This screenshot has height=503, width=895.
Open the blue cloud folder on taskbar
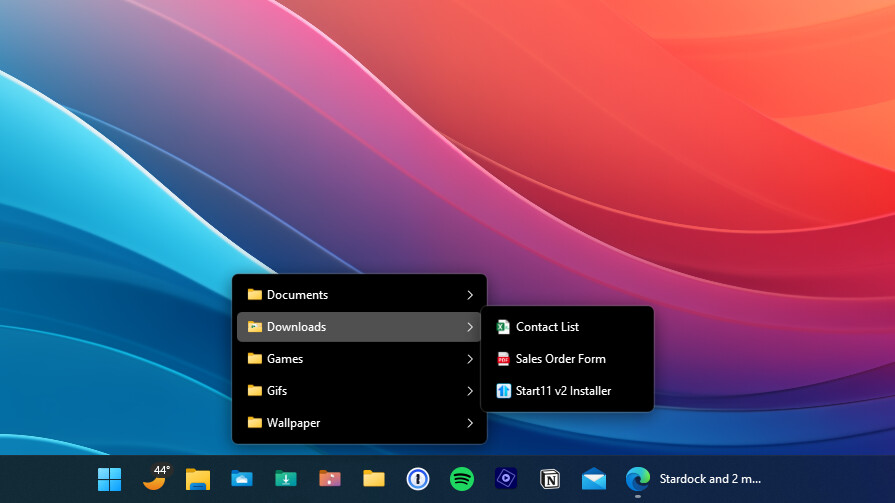click(x=241, y=479)
